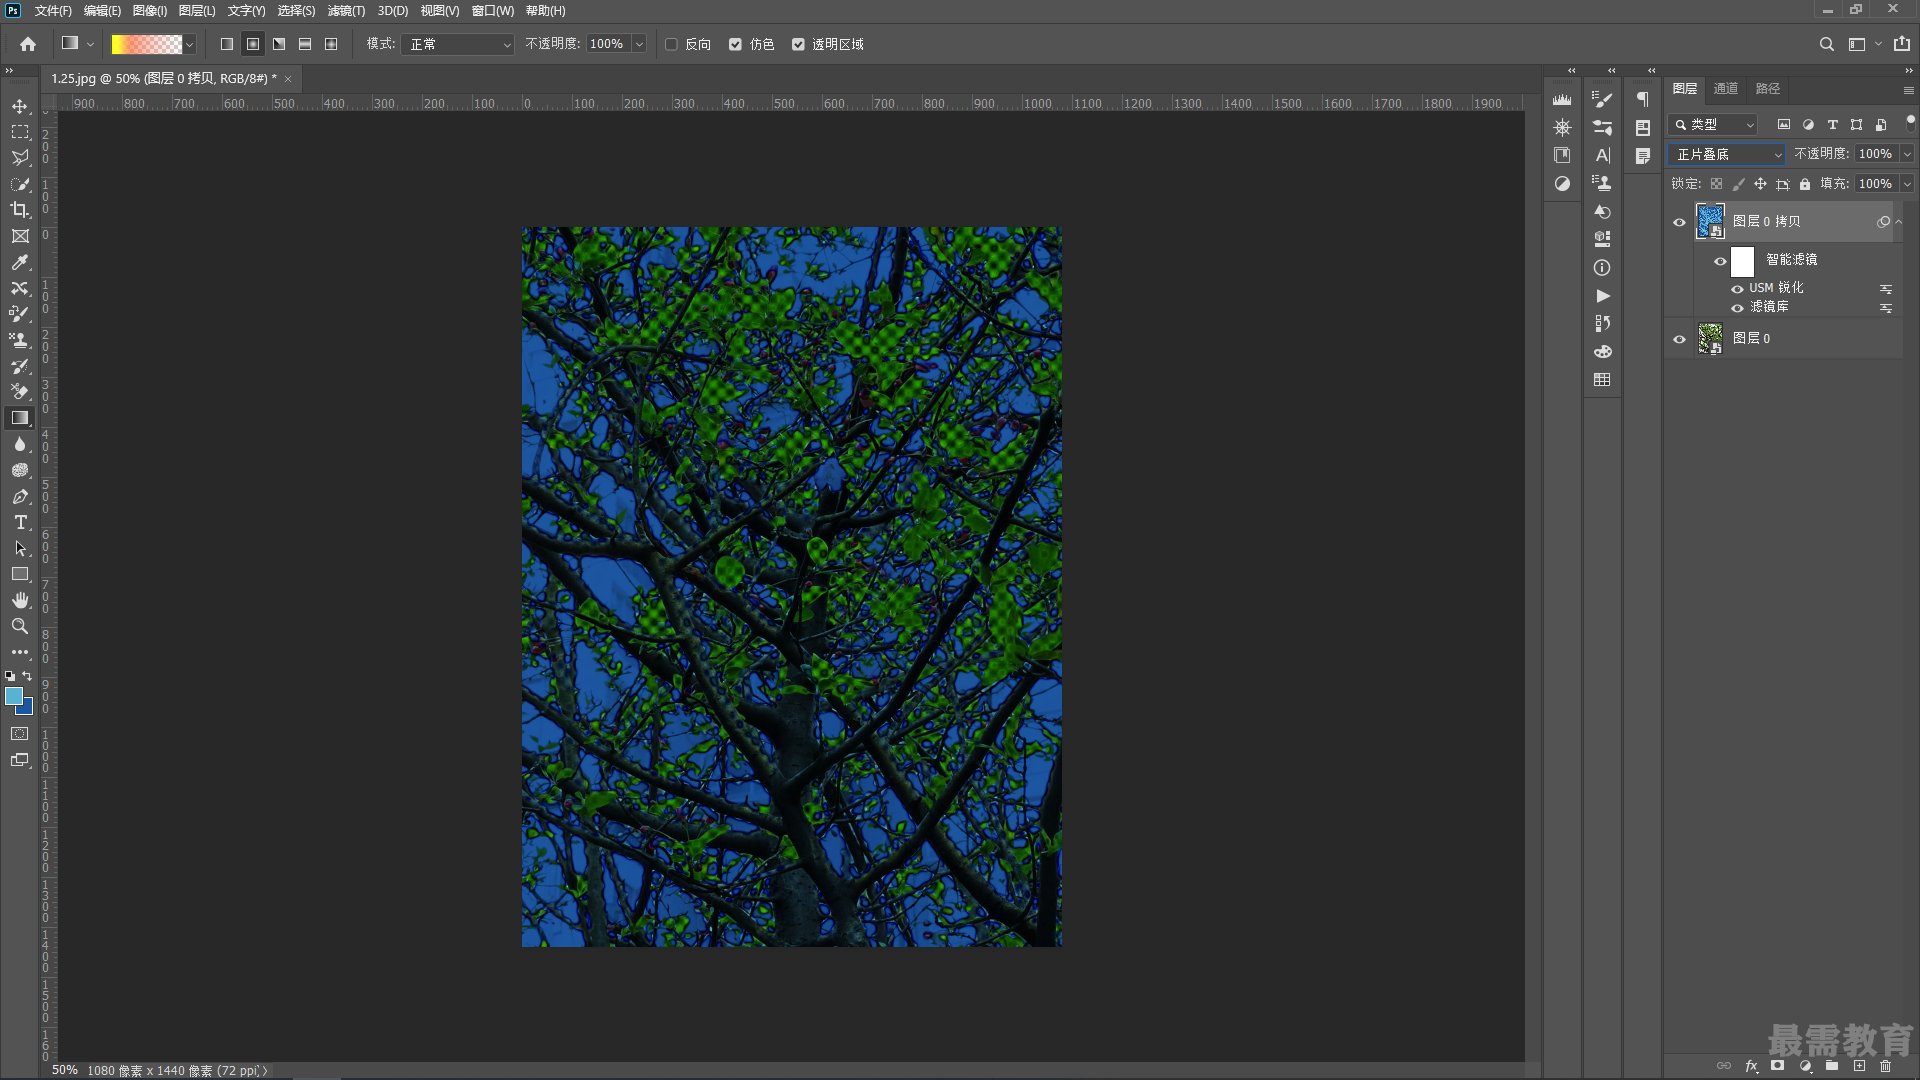Switch to the 通道 tab
Viewport: 1920px width, 1080px height.
(x=1726, y=89)
